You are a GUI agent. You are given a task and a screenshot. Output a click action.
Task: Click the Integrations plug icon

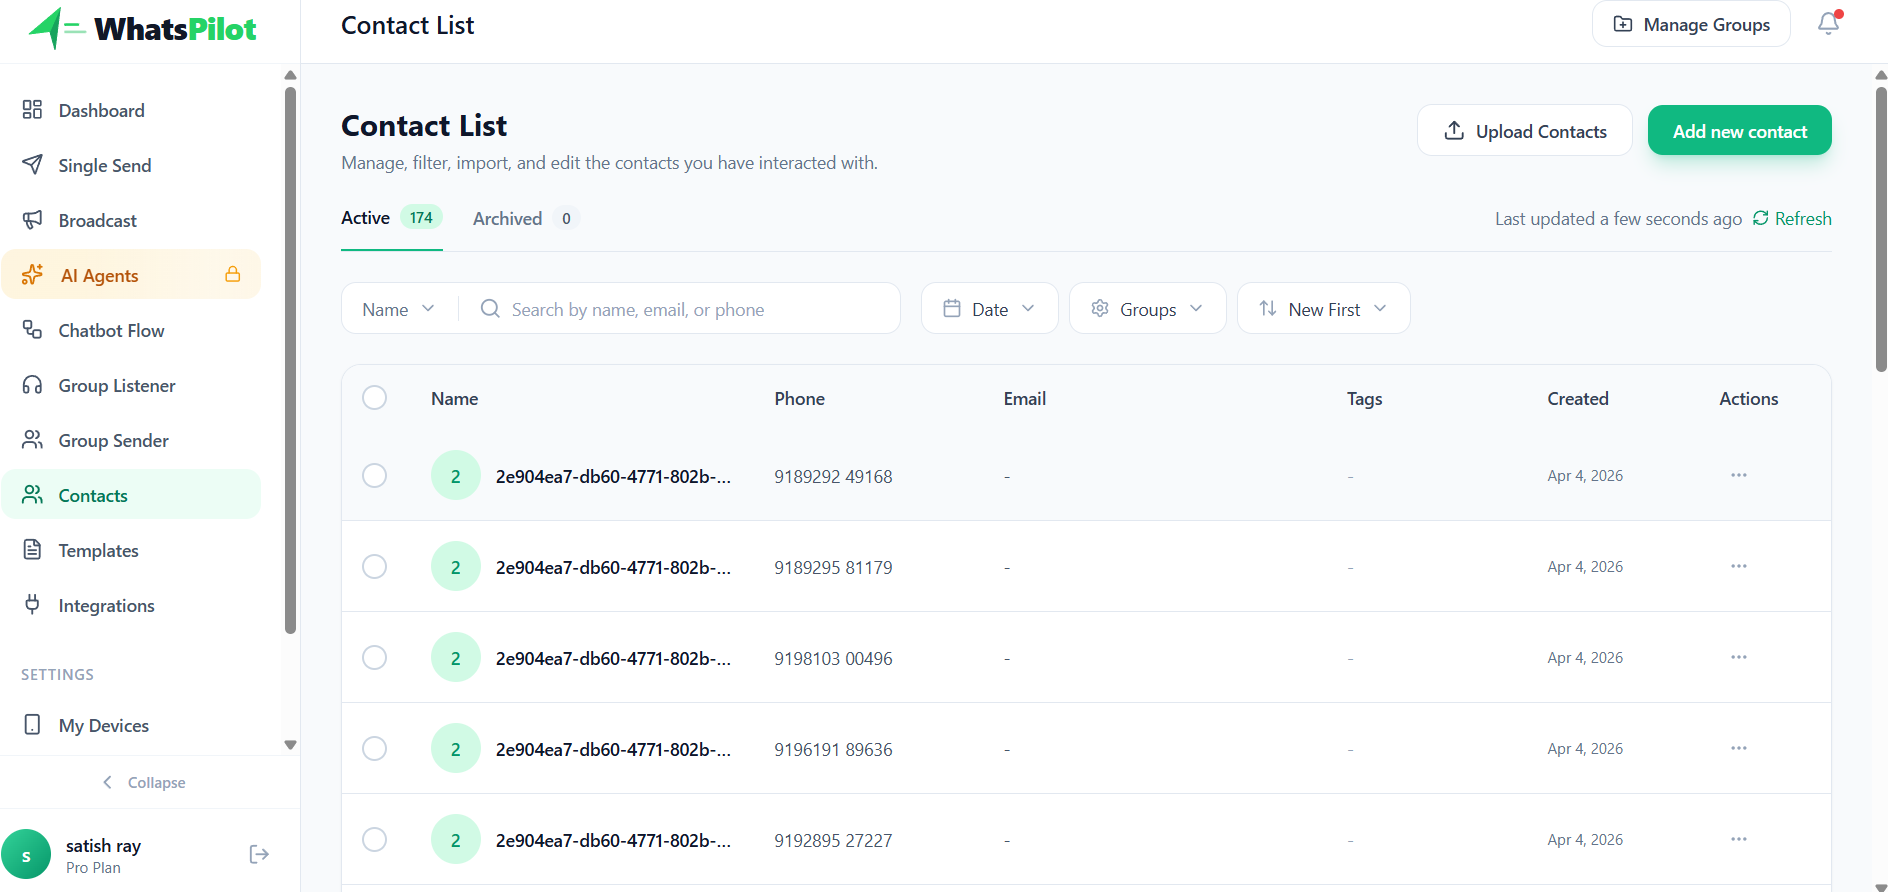pyautogui.click(x=32, y=605)
